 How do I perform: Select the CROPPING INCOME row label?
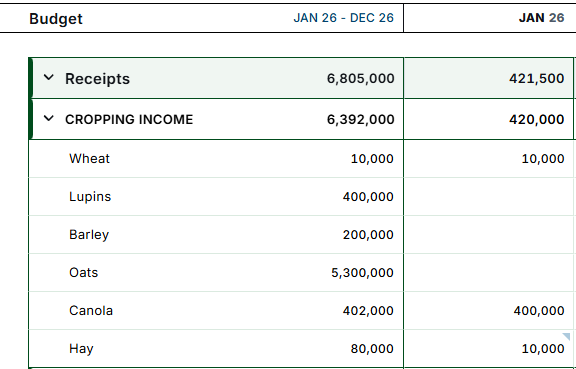[x=129, y=119]
